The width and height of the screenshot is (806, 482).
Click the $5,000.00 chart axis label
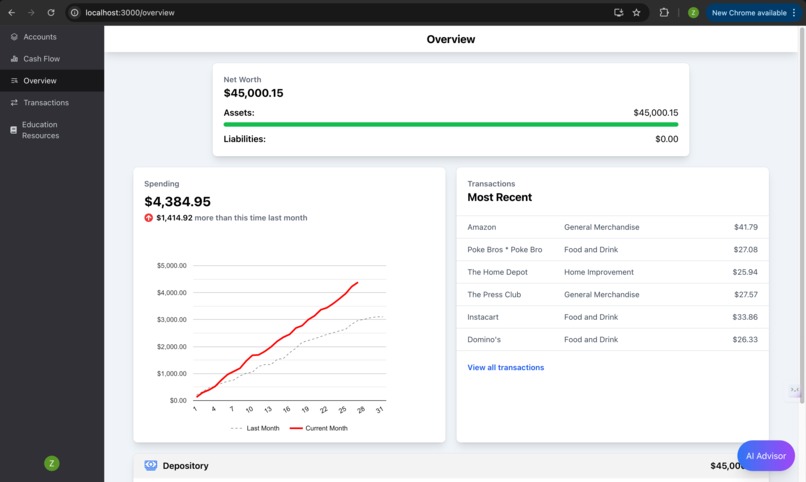(x=172, y=266)
